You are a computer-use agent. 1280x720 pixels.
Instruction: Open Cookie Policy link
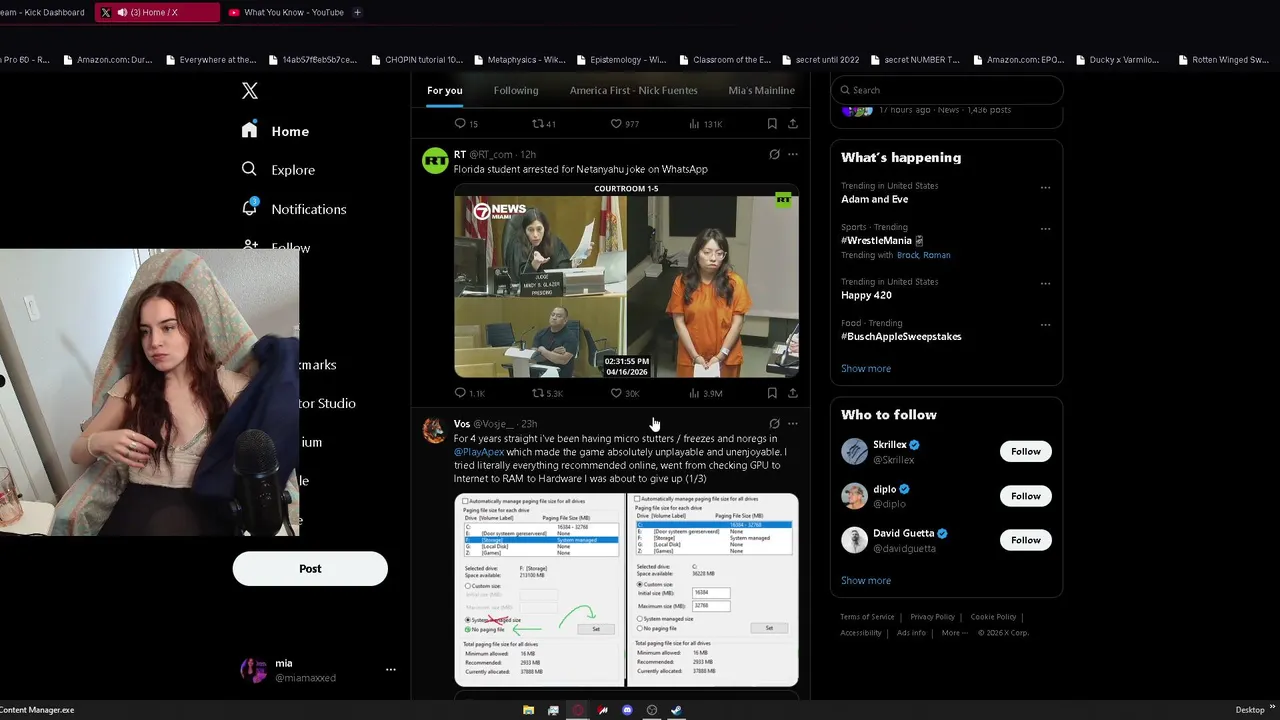pos(993,617)
